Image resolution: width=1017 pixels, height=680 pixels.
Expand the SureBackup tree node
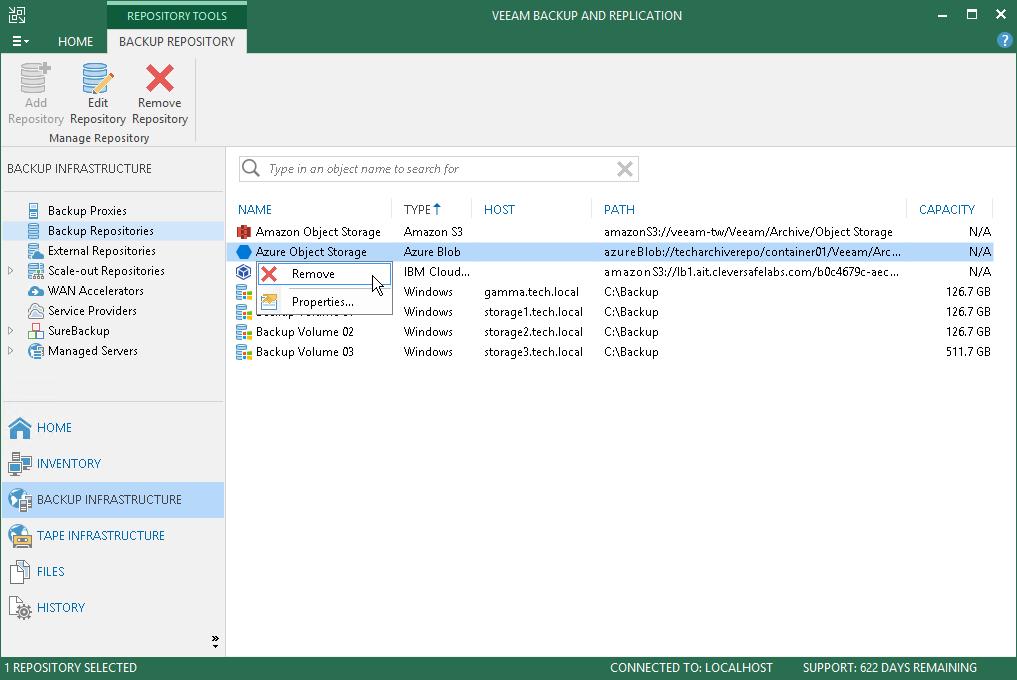[10, 331]
